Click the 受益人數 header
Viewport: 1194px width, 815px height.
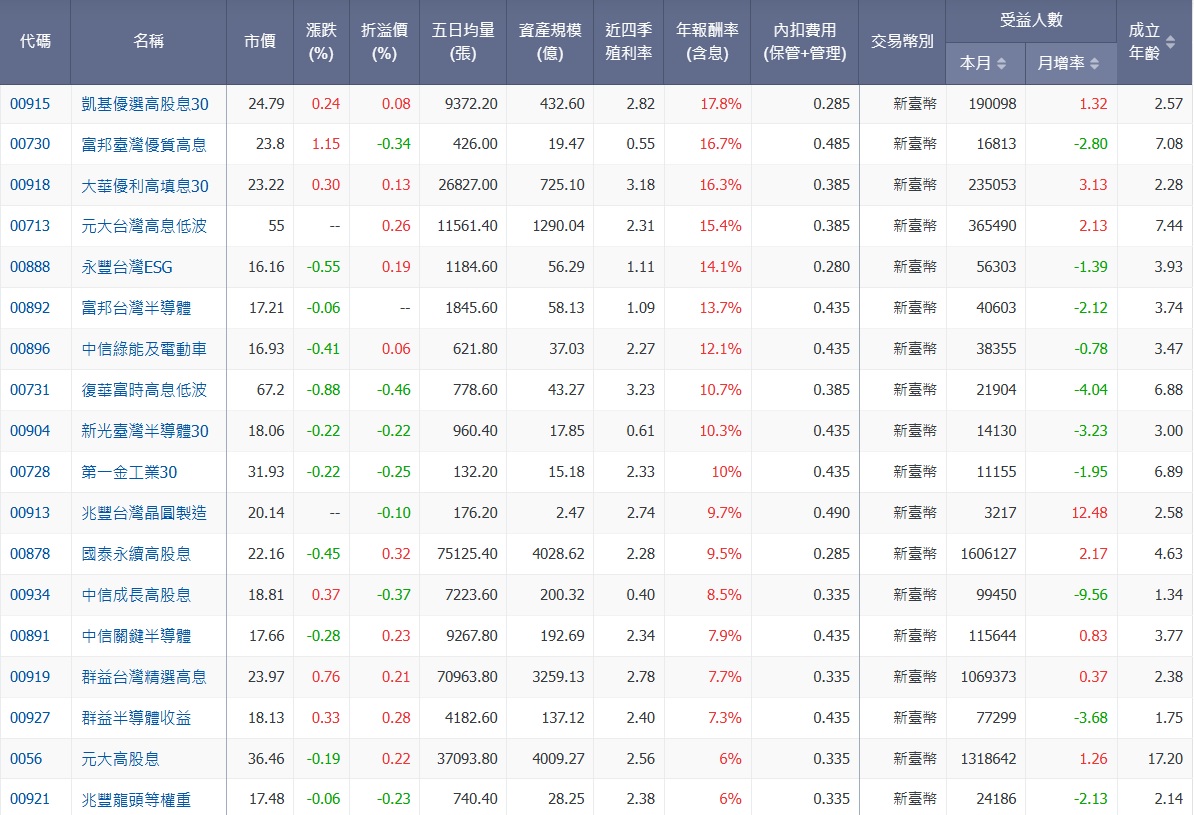(x=1030, y=21)
